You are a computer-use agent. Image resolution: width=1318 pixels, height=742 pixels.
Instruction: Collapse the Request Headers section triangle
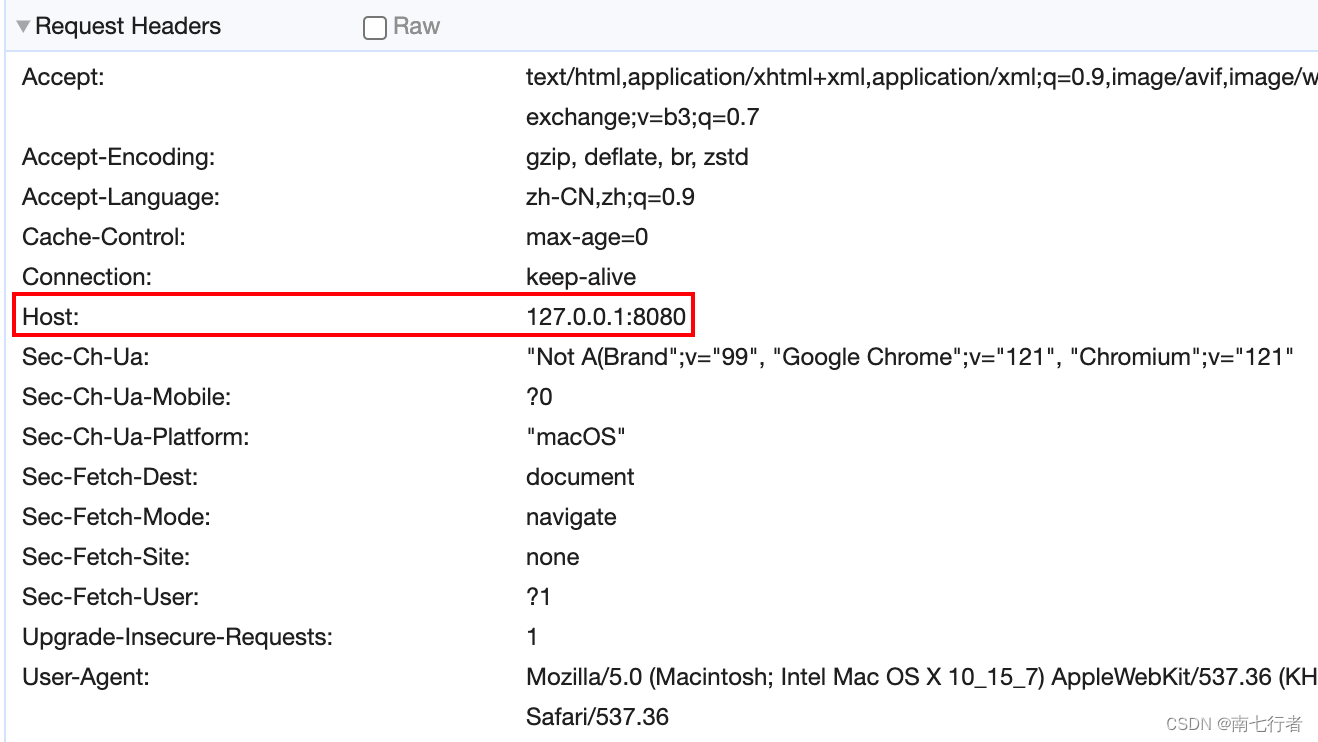click(23, 27)
